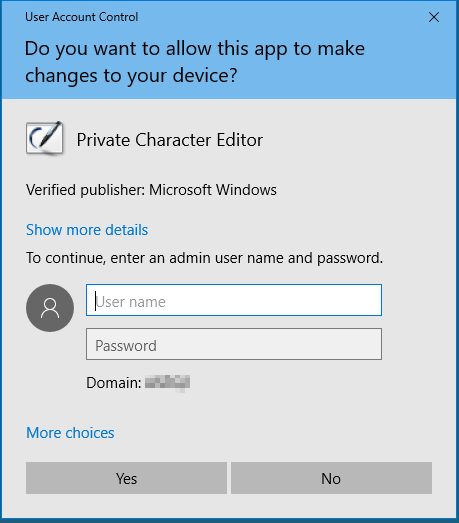Click the 'Do you want to allow' heading
459x523 pixels.
click(x=195, y=62)
